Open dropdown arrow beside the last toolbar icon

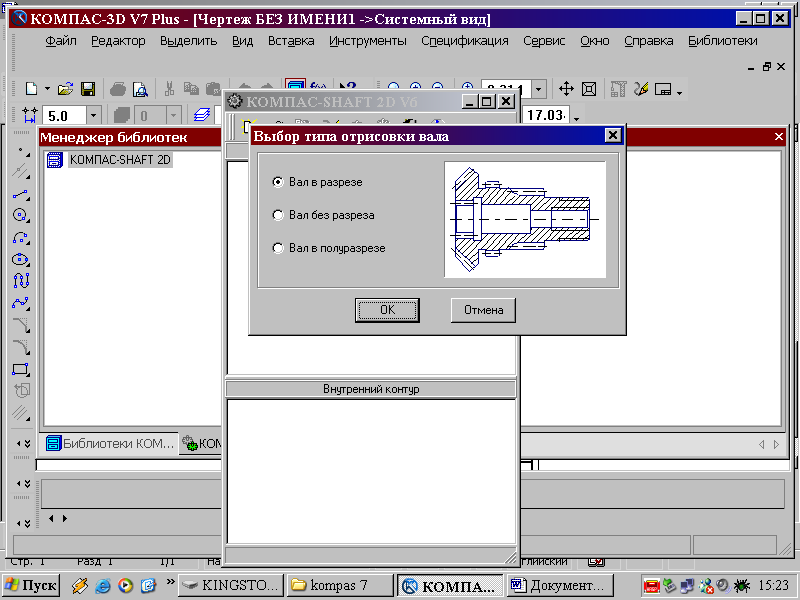point(679,93)
